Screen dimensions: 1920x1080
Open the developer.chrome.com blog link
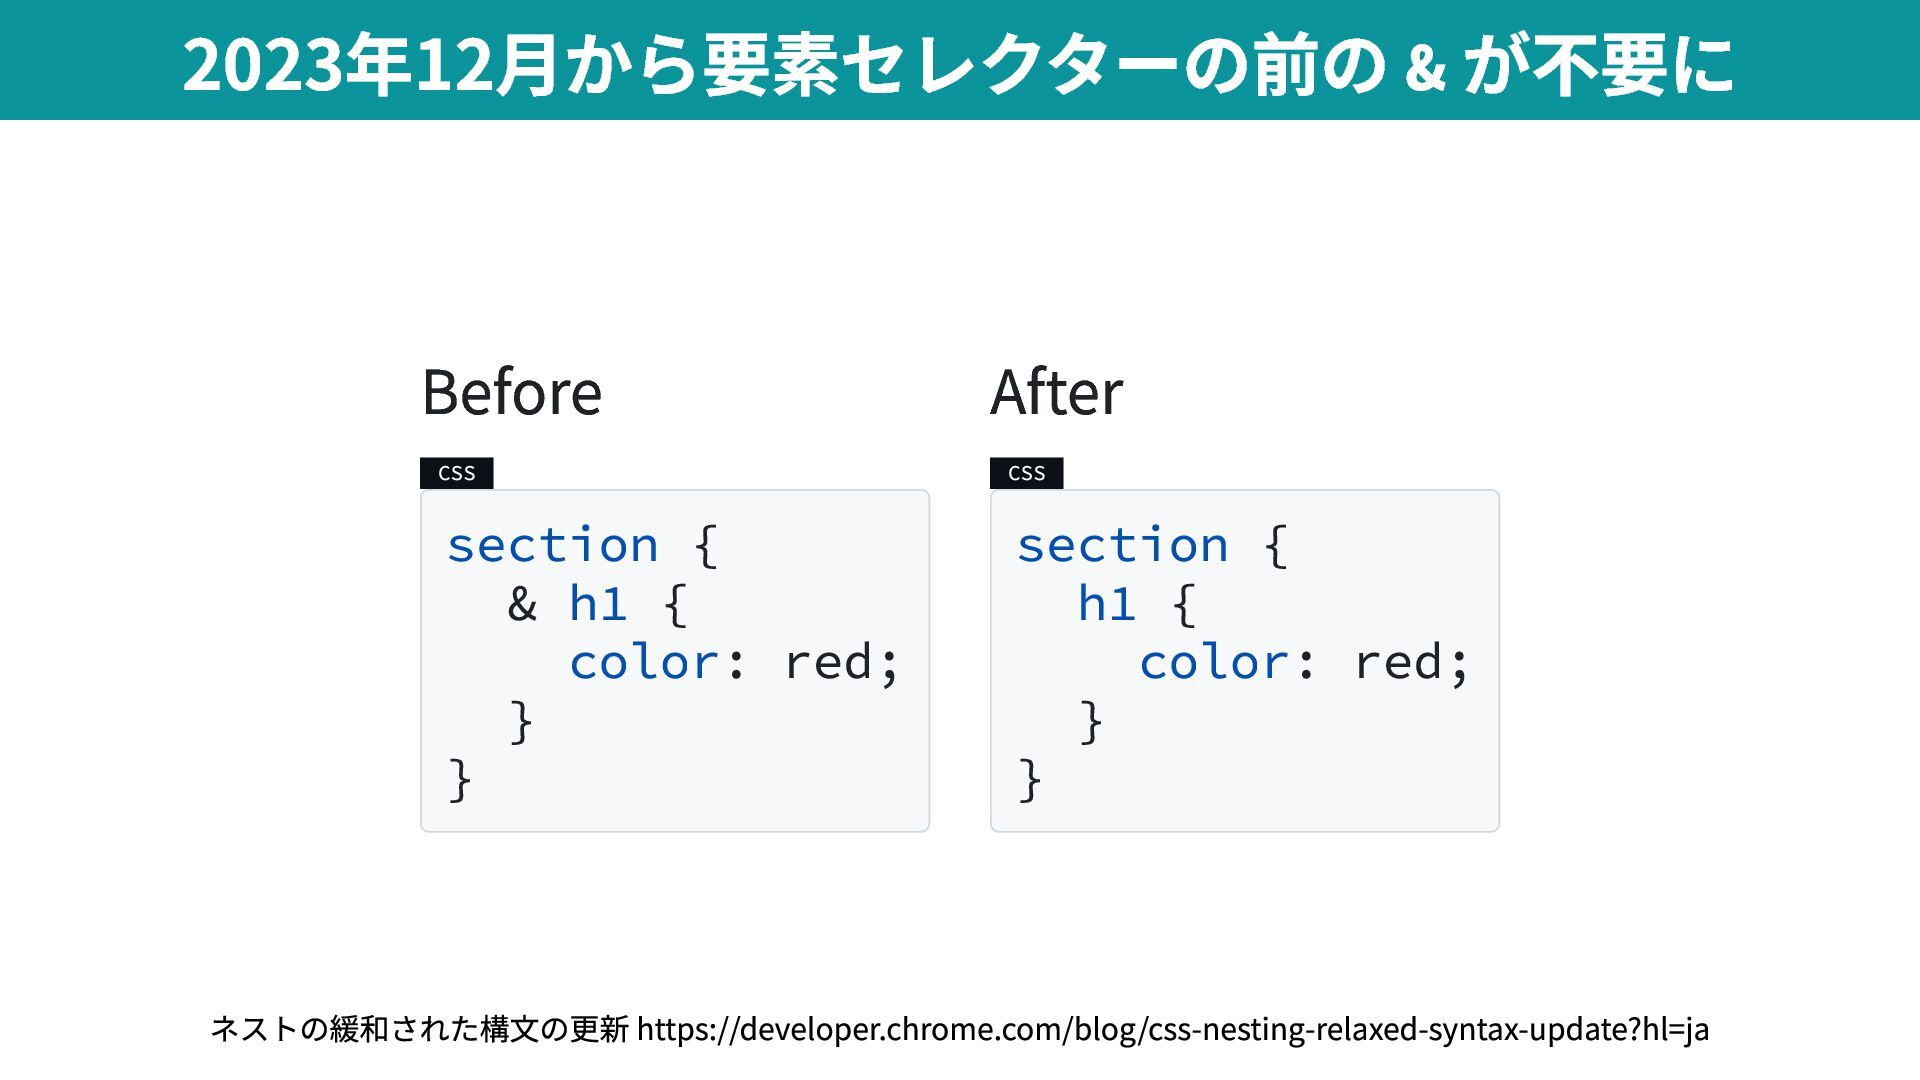pyautogui.click(x=1172, y=1029)
